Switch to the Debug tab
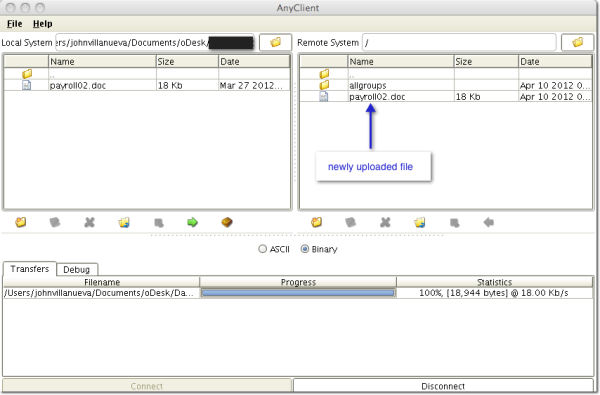 click(77, 269)
